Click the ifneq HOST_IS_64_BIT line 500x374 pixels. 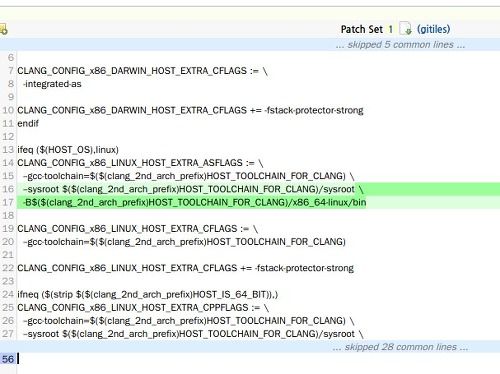[148, 294]
